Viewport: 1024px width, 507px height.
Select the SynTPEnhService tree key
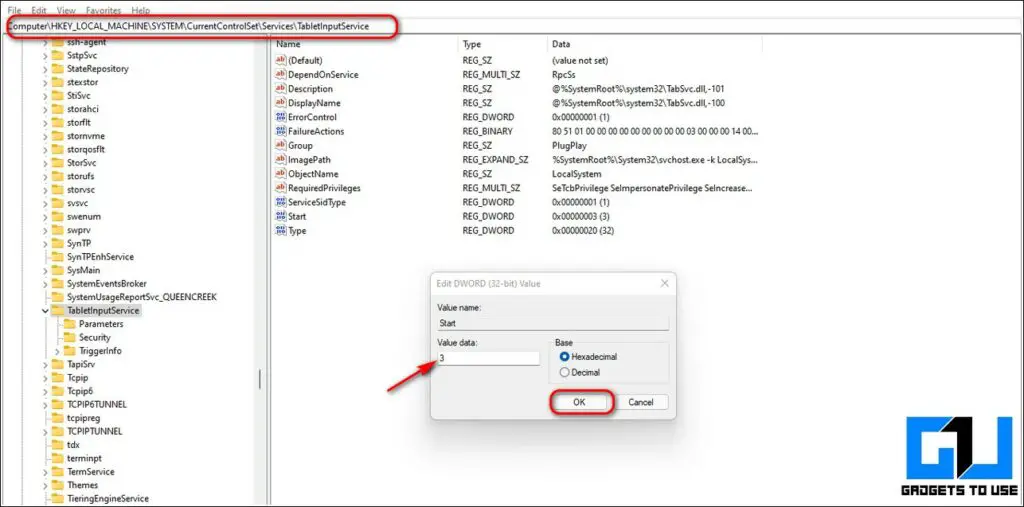pos(100,257)
